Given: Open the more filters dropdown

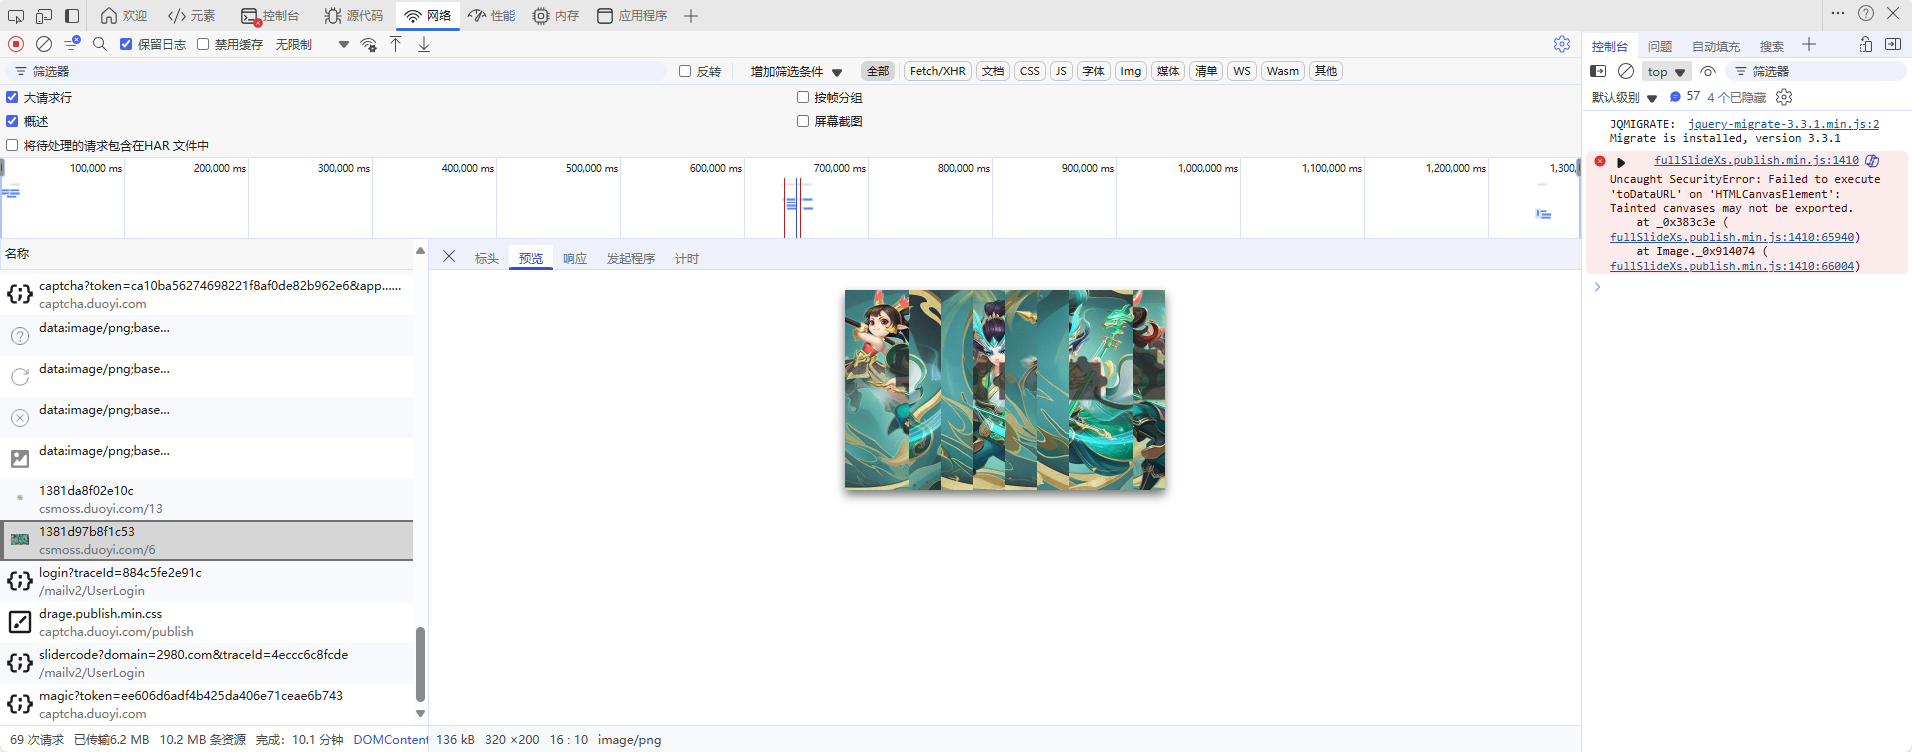Looking at the screenshot, I should pyautogui.click(x=796, y=71).
